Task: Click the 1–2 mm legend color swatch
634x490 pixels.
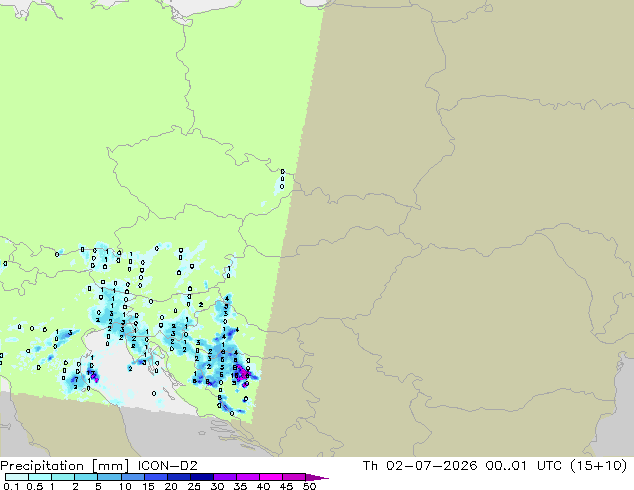Action: [x=63, y=477]
